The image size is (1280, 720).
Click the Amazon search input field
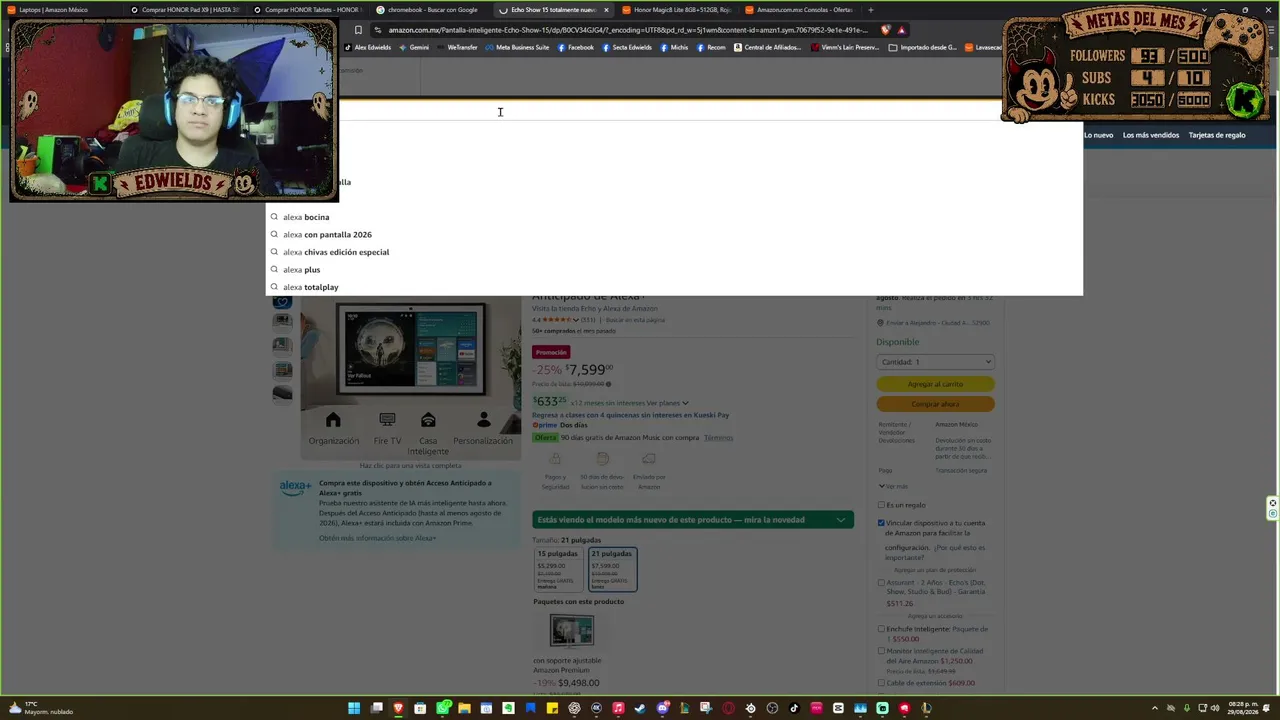pyautogui.click(x=670, y=110)
